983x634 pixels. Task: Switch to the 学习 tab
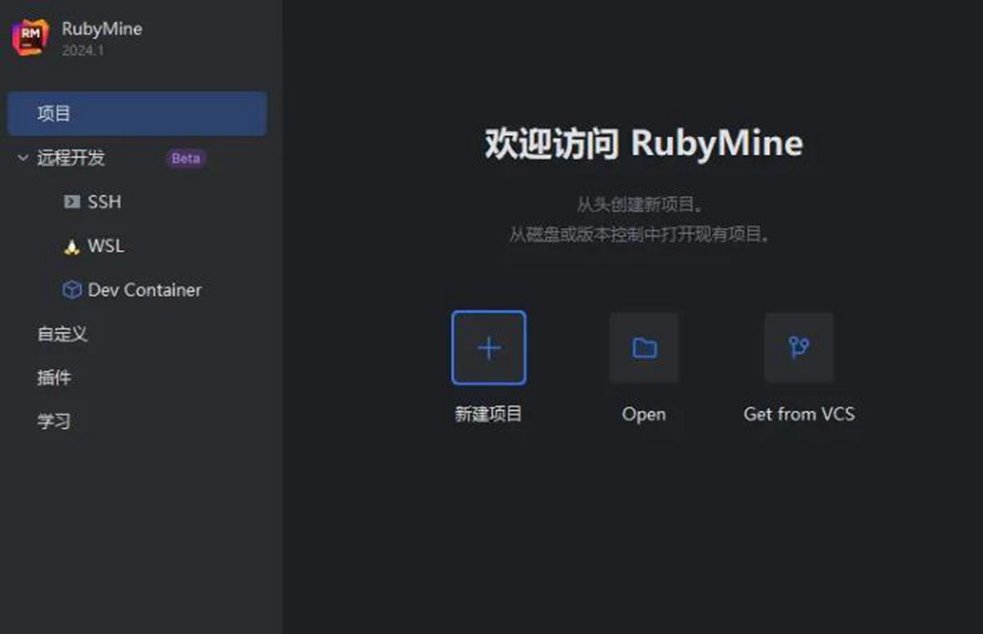54,421
